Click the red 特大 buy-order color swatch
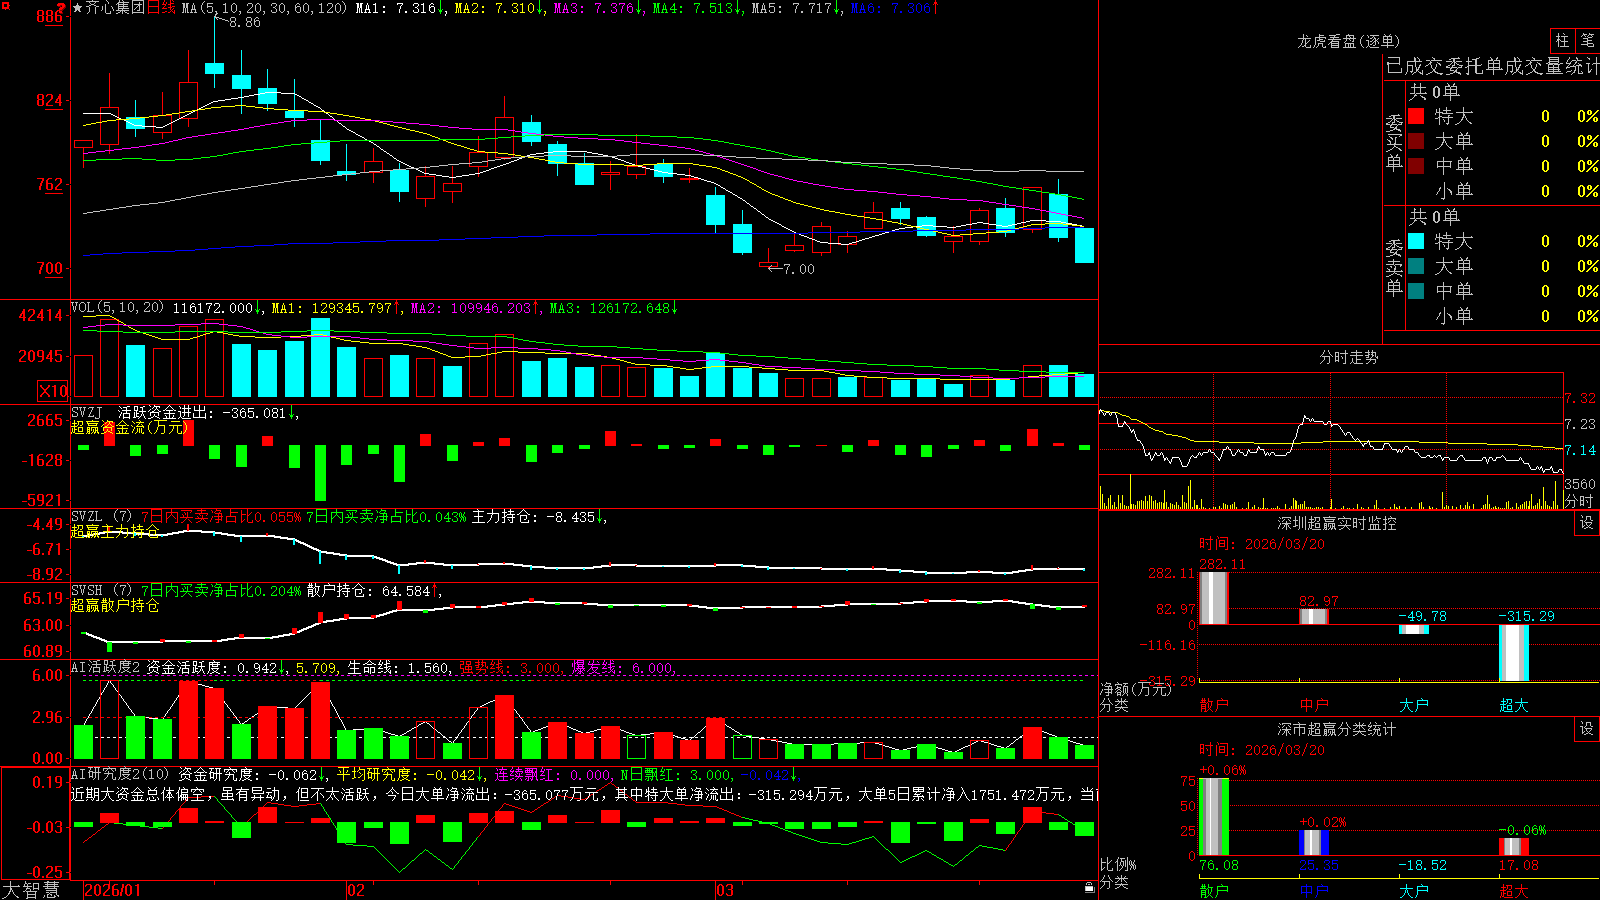1600x900 pixels. [x=1416, y=116]
